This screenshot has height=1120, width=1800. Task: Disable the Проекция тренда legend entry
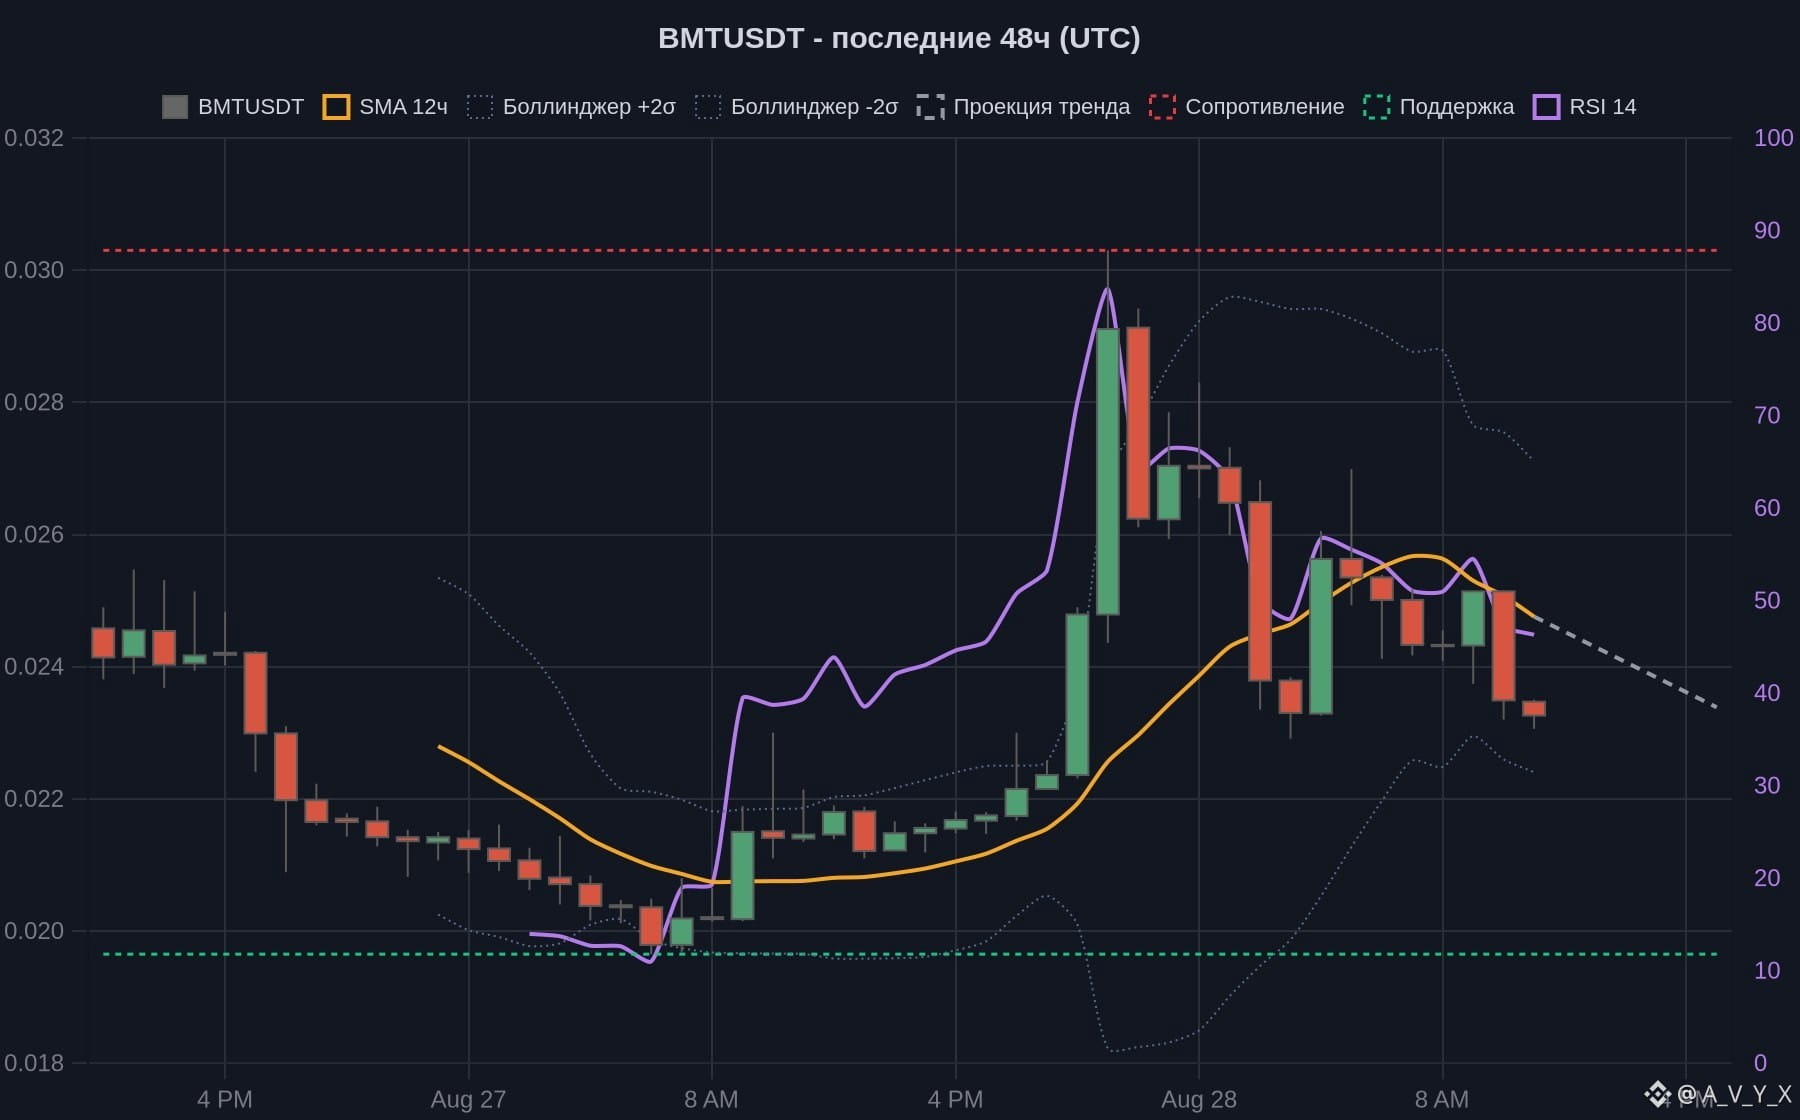pyautogui.click(x=1023, y=107)
